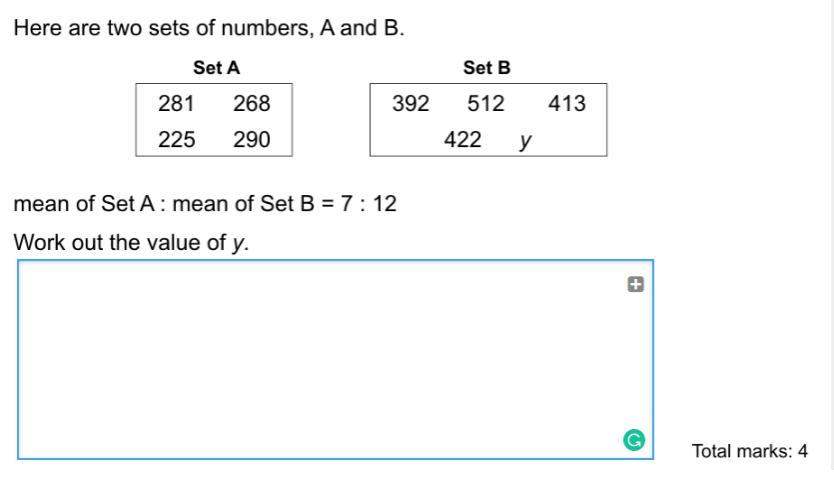Click the 'Work out the value of y' prompt
The height and width of the screenshot is (483, 834).
pos(131,243)
